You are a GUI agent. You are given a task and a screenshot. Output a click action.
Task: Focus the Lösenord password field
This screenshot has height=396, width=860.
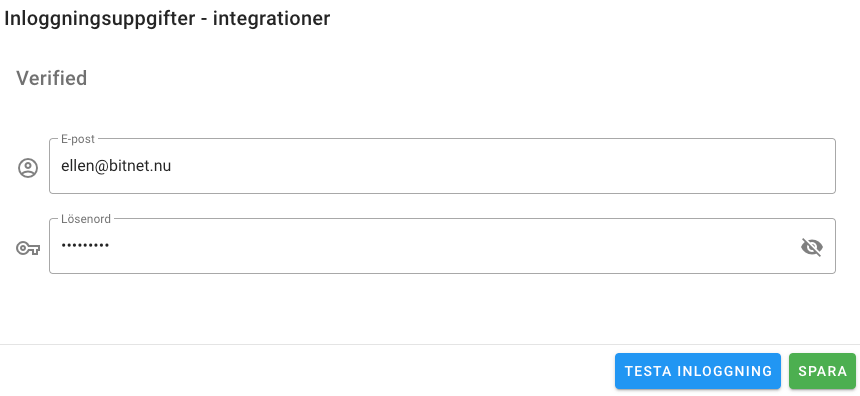point(442,246)
